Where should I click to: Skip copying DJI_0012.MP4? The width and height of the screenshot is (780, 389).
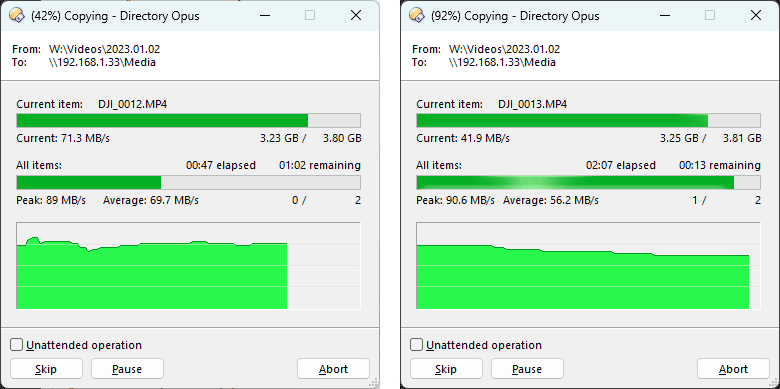point(46,369)
